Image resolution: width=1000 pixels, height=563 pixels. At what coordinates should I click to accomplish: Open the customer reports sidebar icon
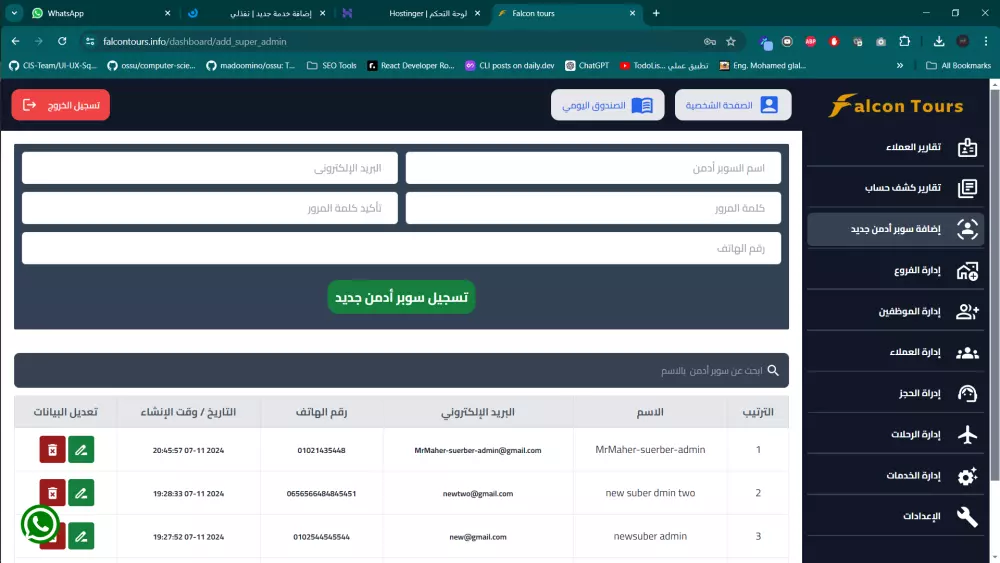tap(967, 147)
